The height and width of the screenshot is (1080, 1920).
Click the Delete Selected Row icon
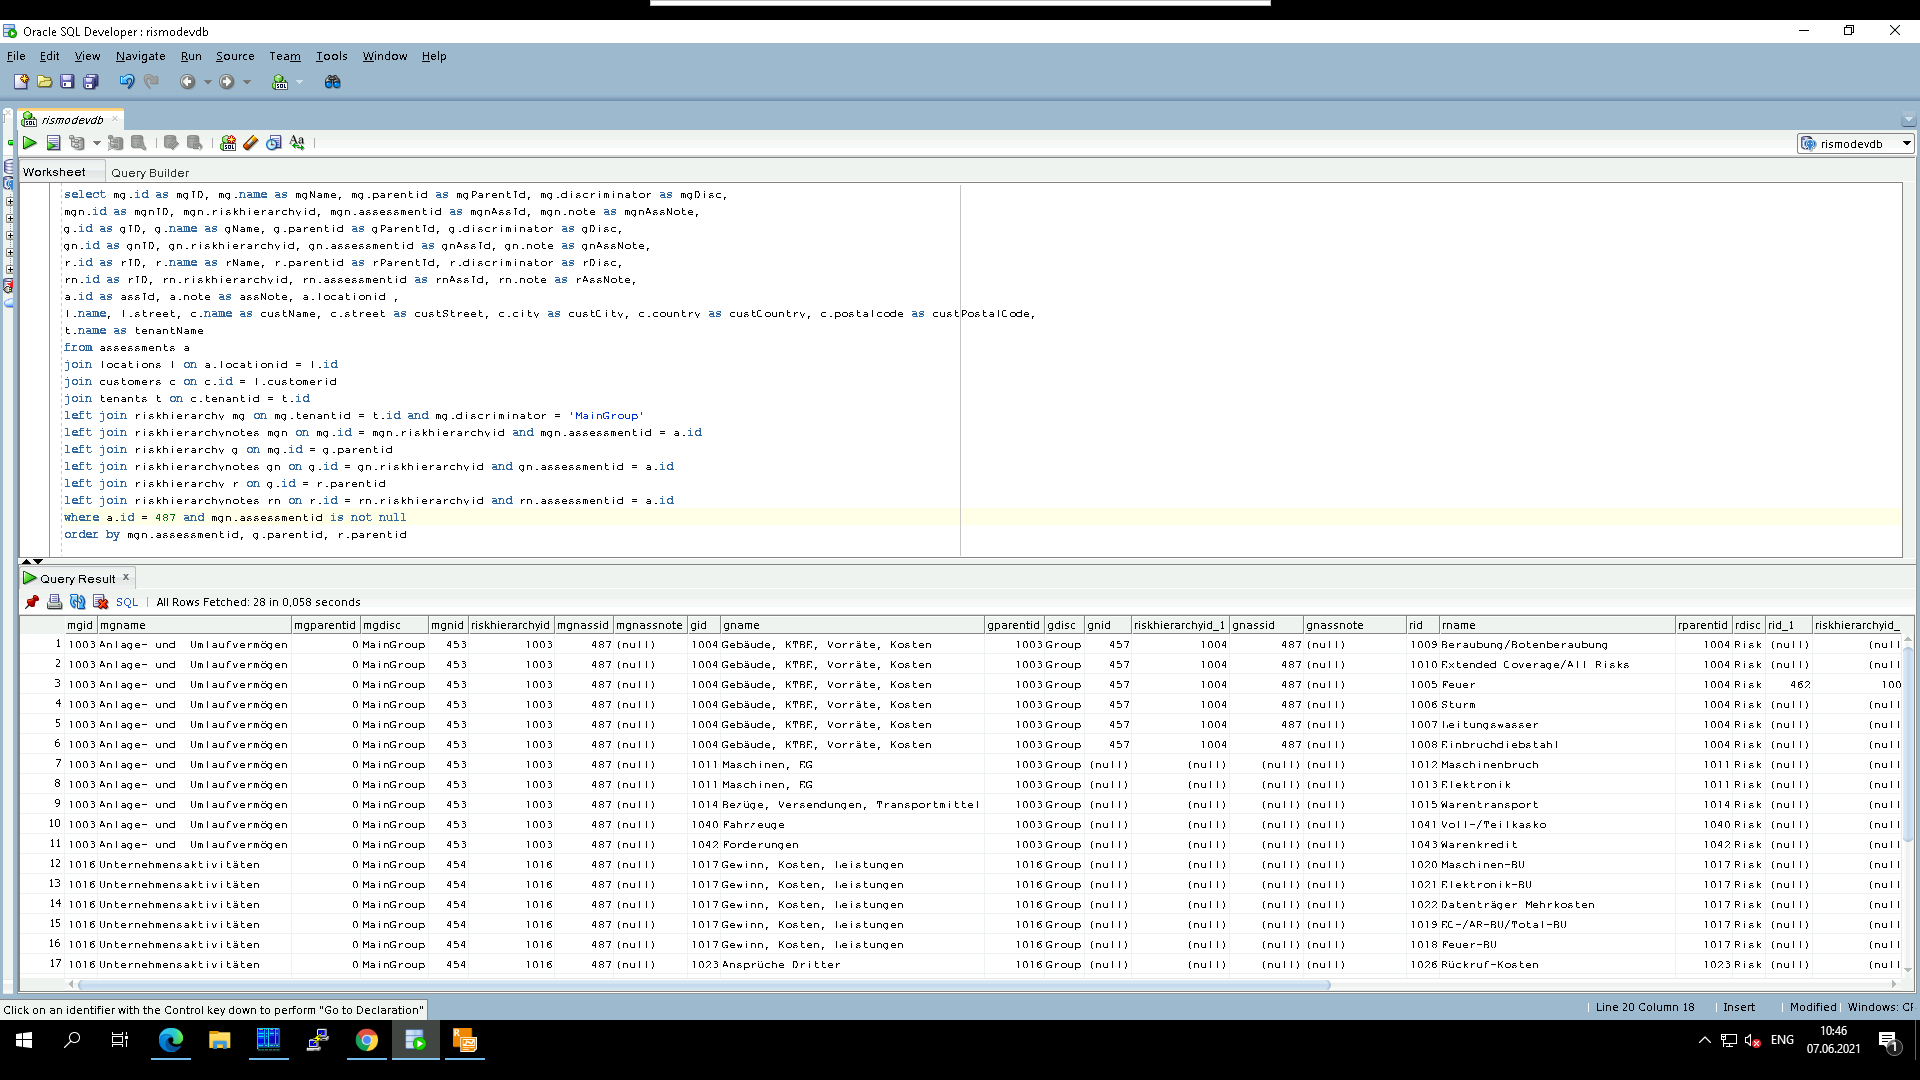tap(100, 602)
